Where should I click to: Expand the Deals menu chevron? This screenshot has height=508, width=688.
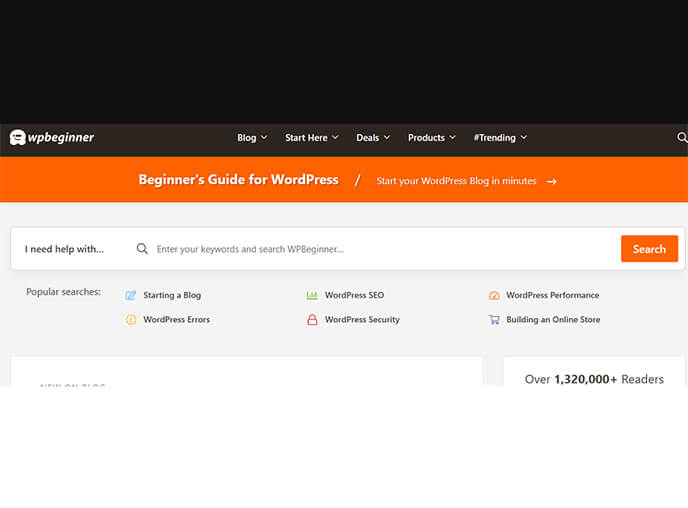click(x=387, y=138)
